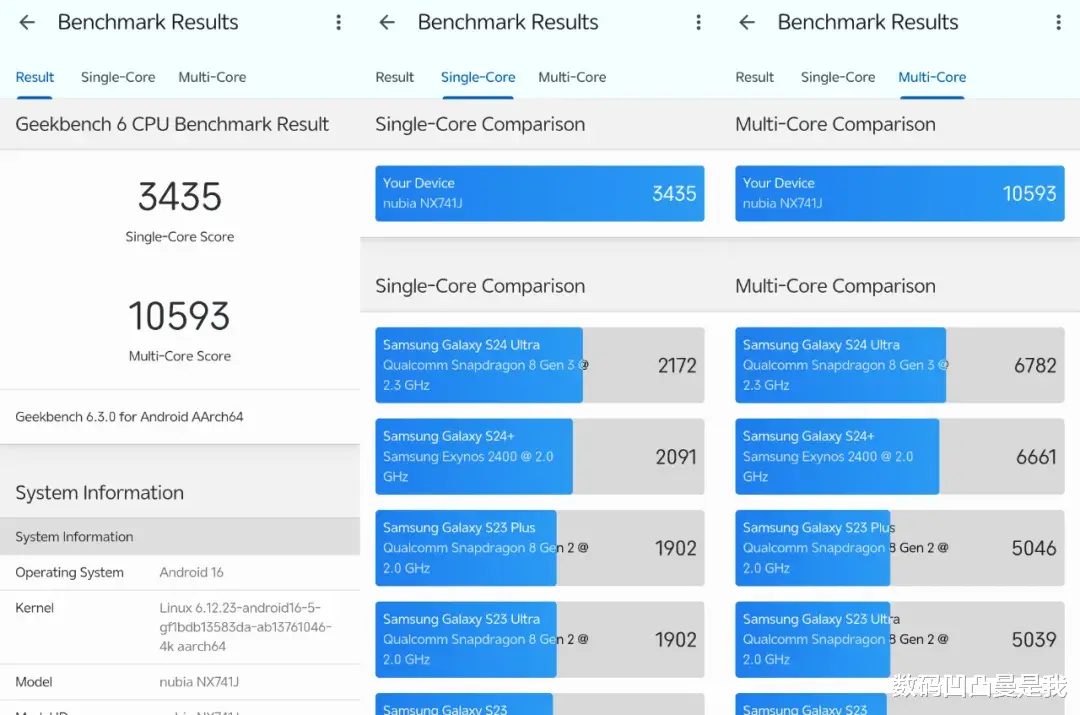
Task: Tap the Kernel version row
Action: click(180, 627)
